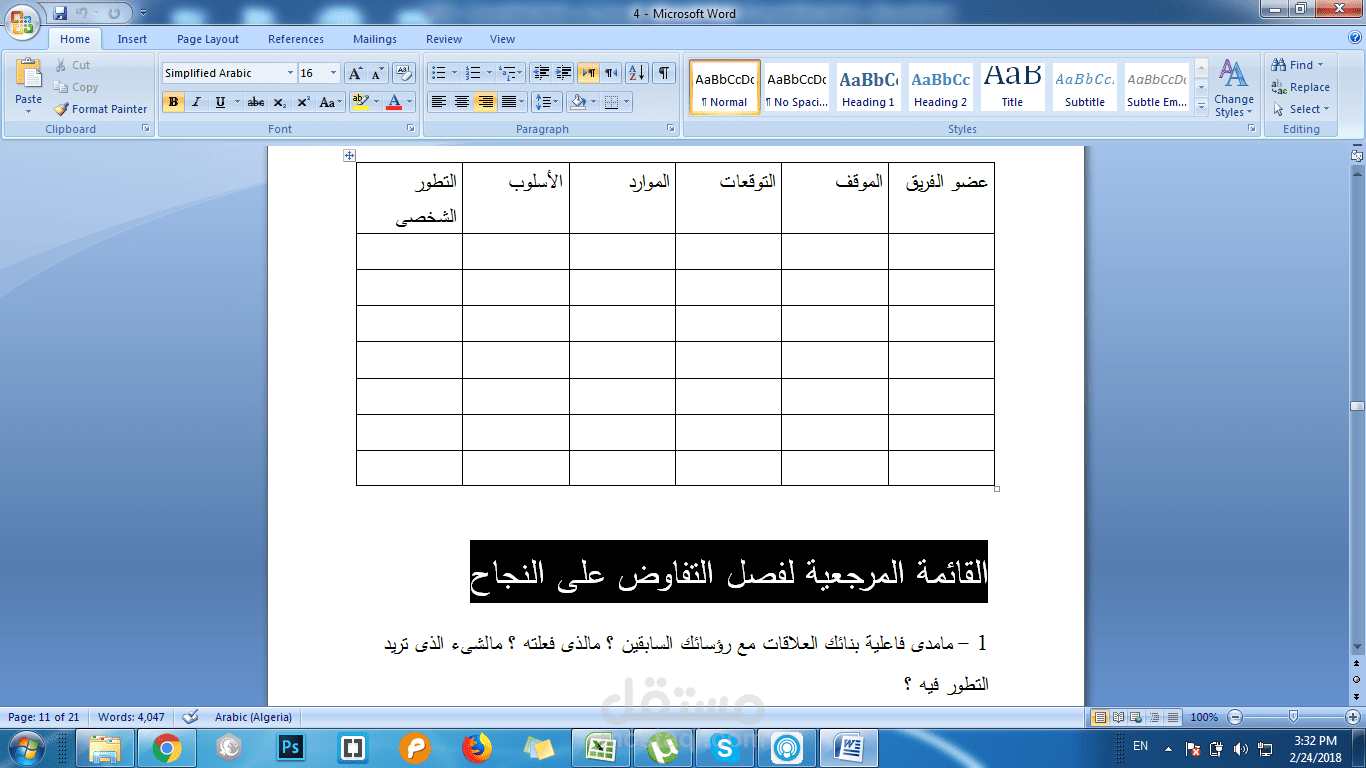The height and width of the screenshot is (768, 1366).
Task: Open the font size dropdown
Action: (x=334, y=73)
